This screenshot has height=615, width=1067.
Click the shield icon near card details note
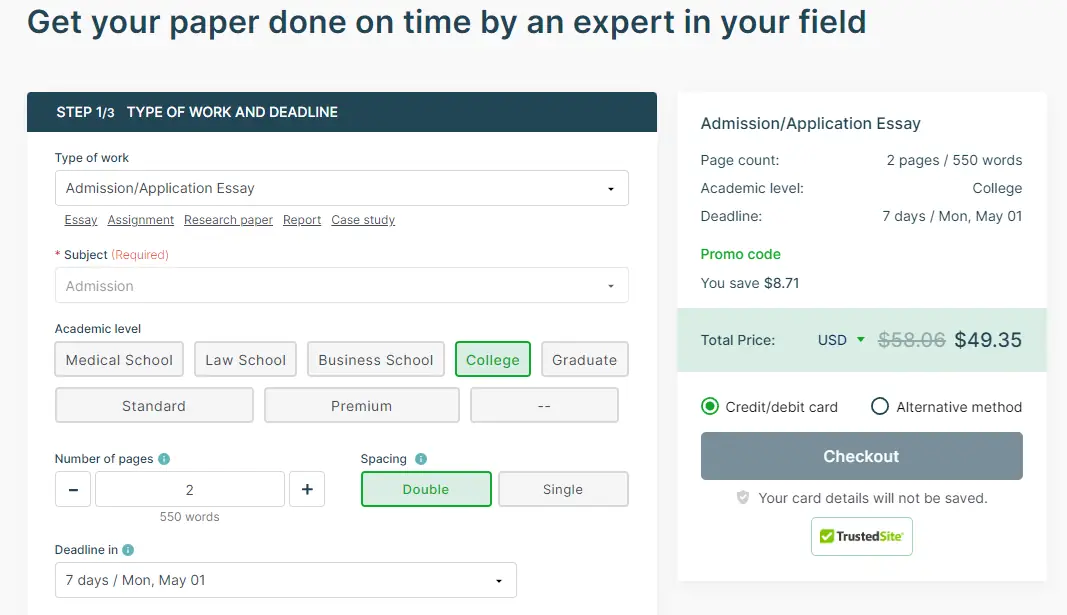coord(742,498)
